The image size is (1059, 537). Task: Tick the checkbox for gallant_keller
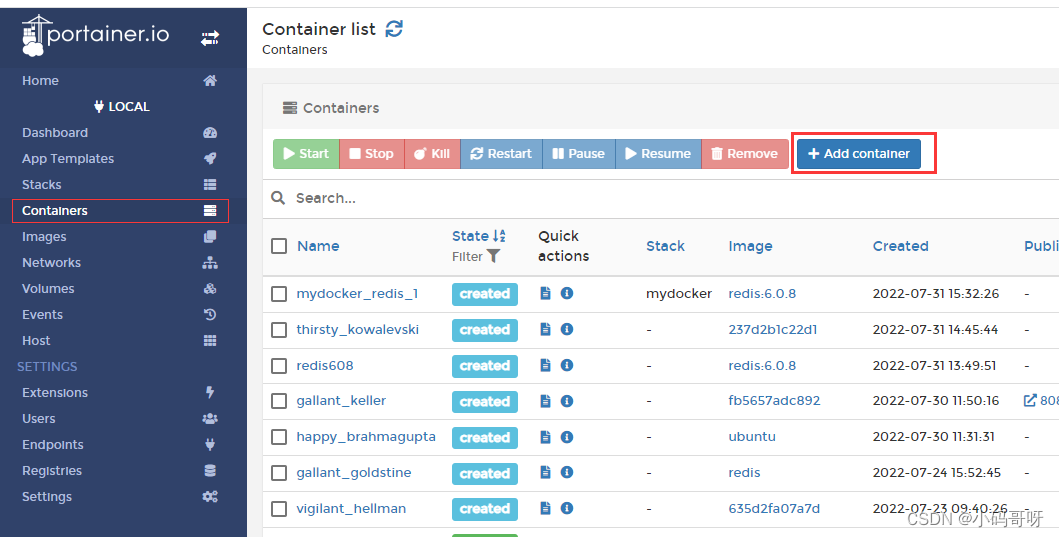click(x=279, y=401)
